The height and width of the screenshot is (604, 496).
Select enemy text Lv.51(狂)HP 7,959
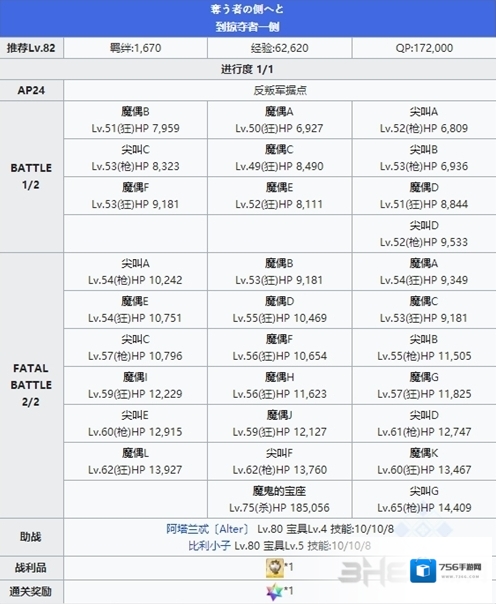(136, 128)
